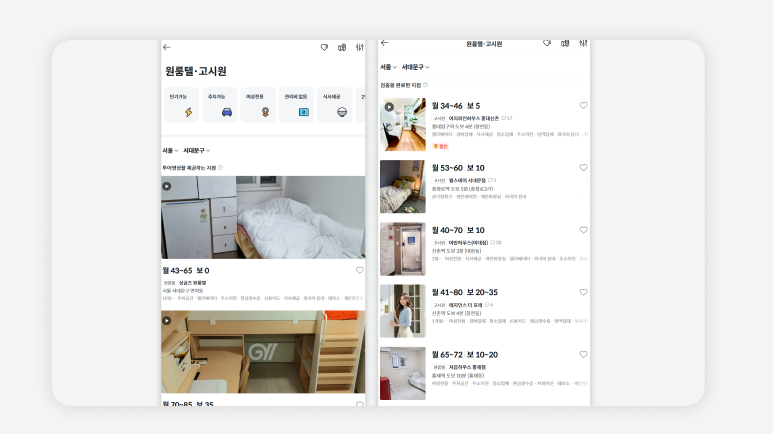Open white bedding room large photo
Viewport: 773px width, 434px height.
click(x=263, y=217)
